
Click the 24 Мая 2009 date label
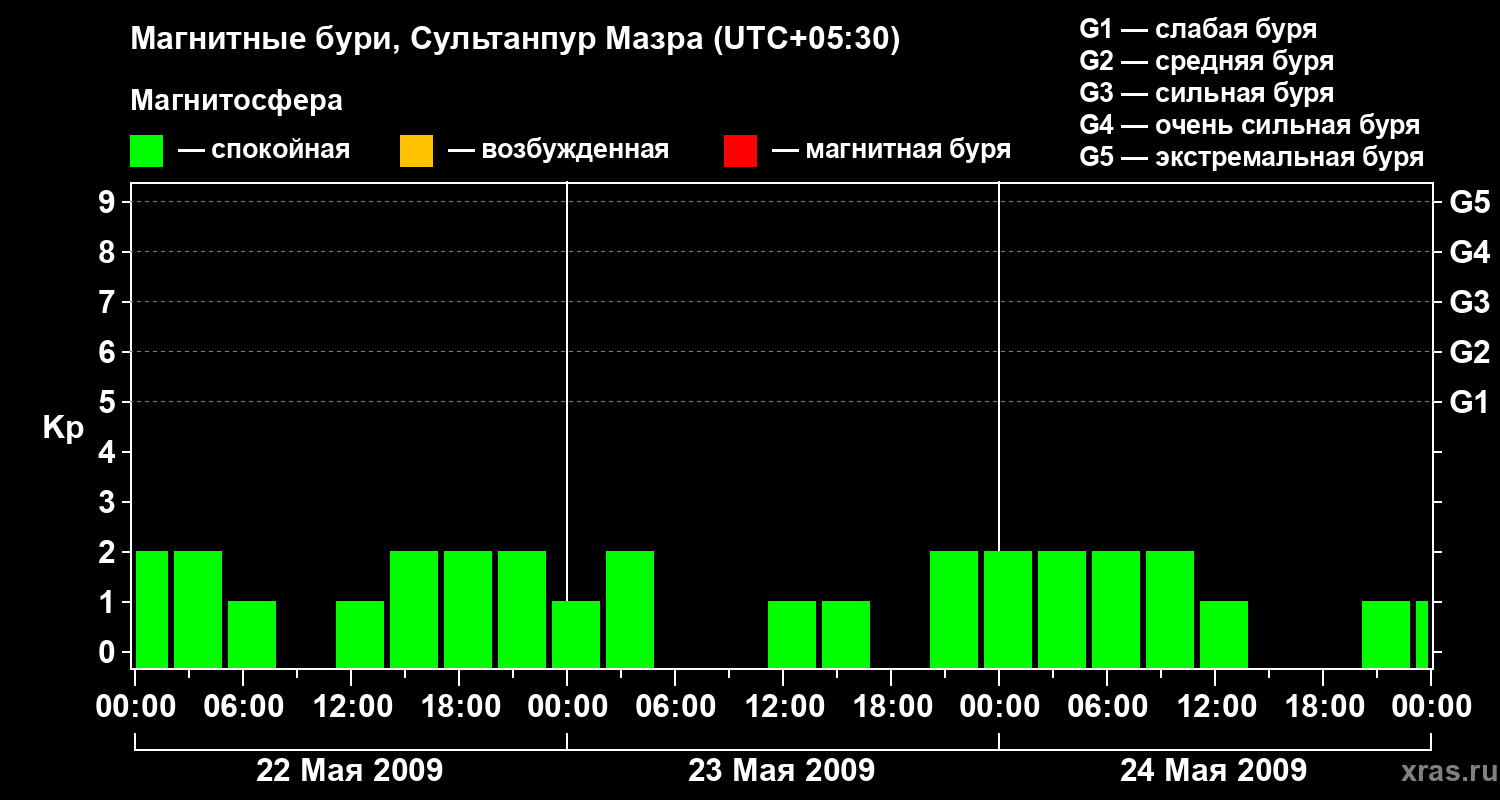[x=1213, y=770]
